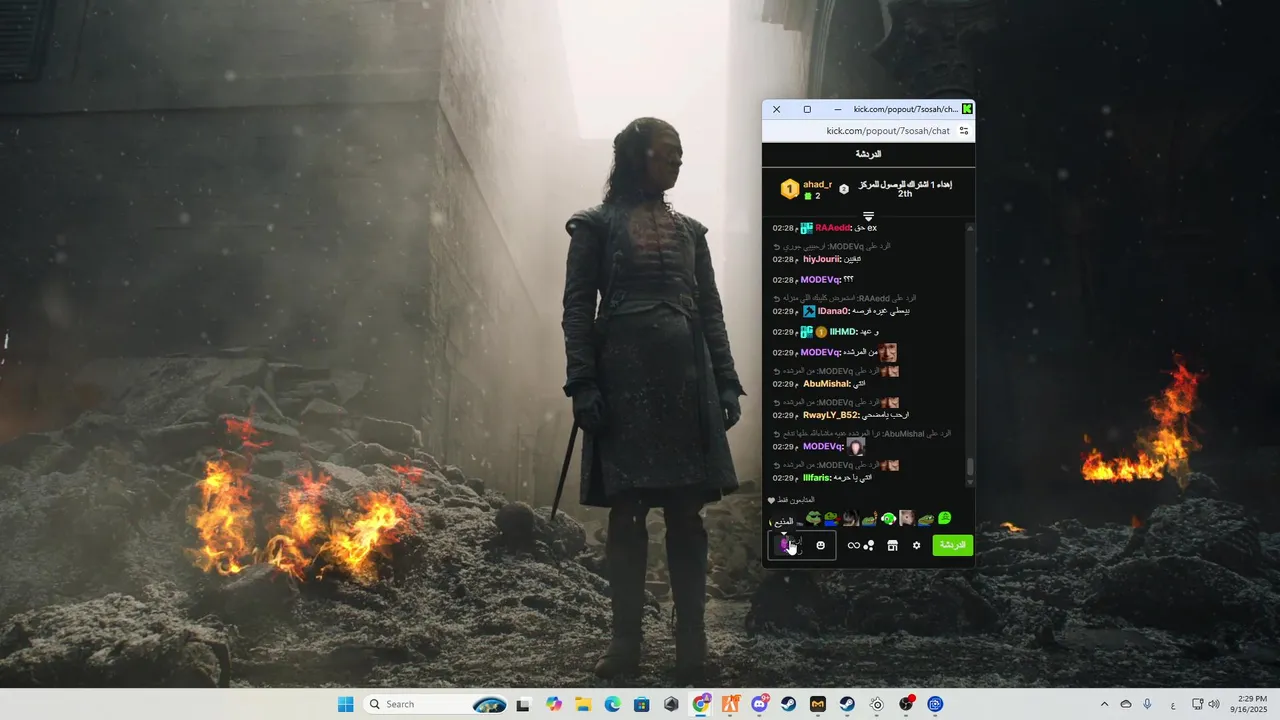Click the silver rank 2 badge
Image resolution: width=1280 pixels, height=720 pixels.
tap(844, 189)
